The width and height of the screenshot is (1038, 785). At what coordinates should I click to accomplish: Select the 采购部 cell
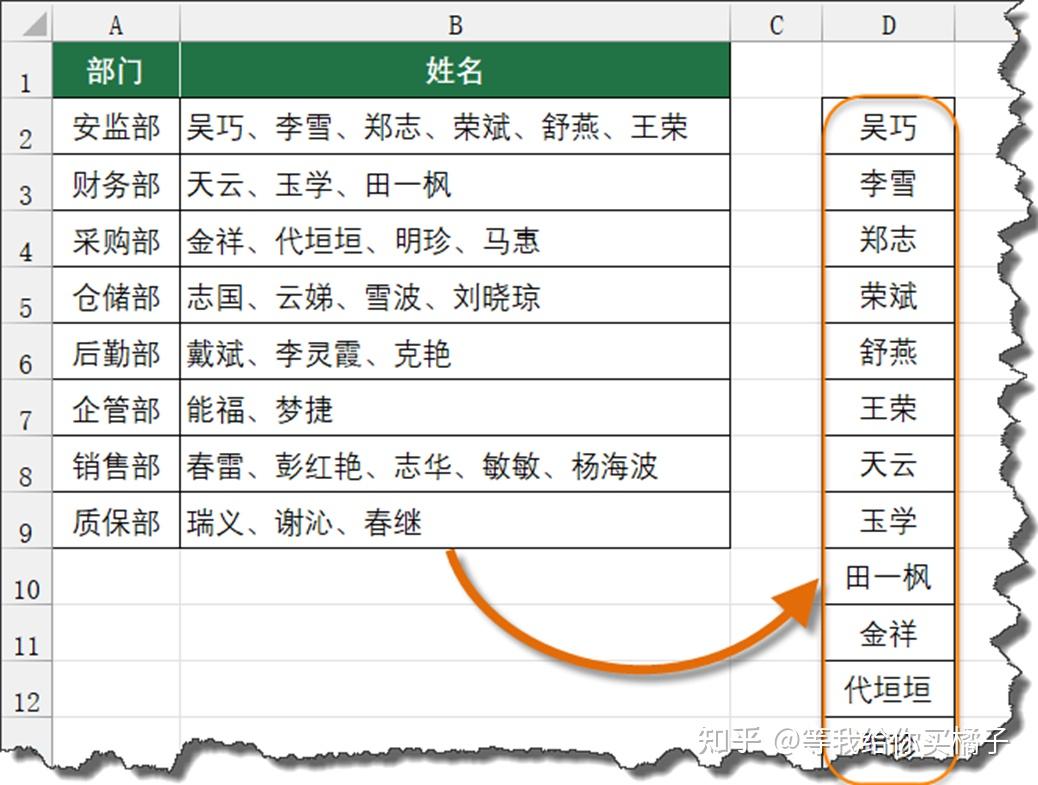coord(116,239)
